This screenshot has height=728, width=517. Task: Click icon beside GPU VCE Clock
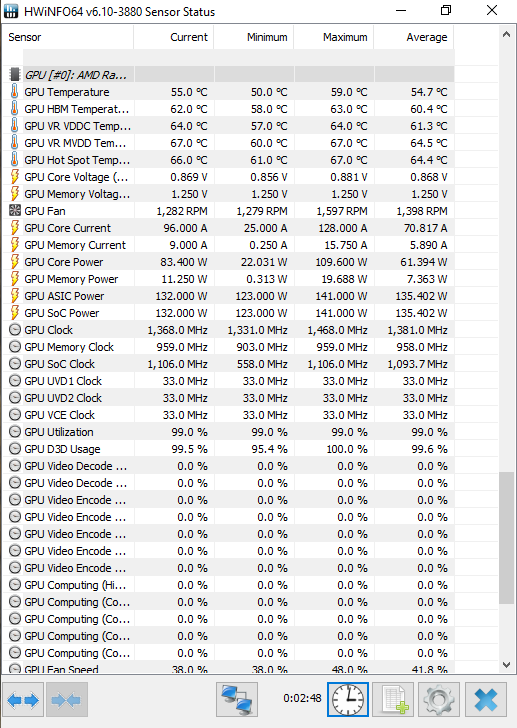[15, 415]
